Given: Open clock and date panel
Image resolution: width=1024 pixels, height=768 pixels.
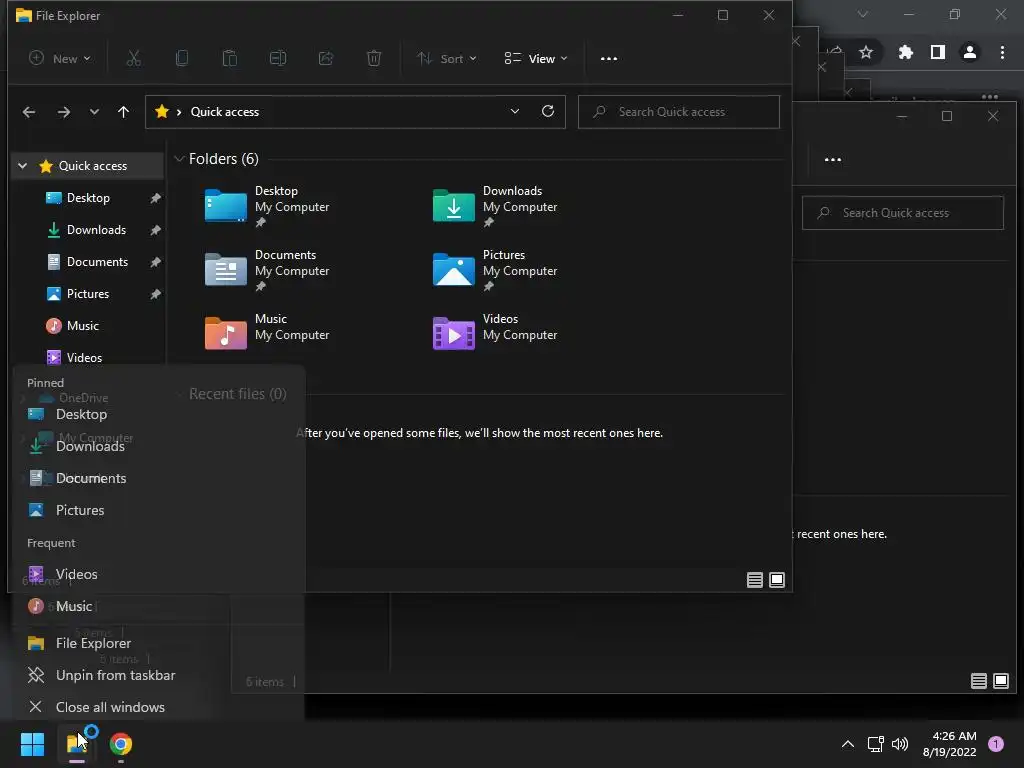Looking at the screenshot, I should click(x=949, y=744).
